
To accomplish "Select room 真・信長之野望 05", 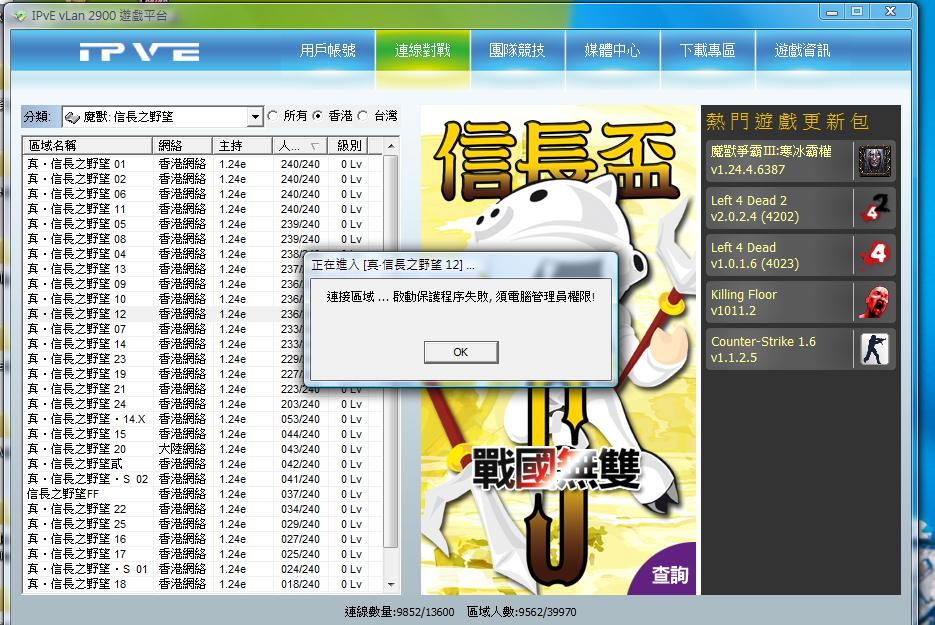I will [x=203, y=224].
